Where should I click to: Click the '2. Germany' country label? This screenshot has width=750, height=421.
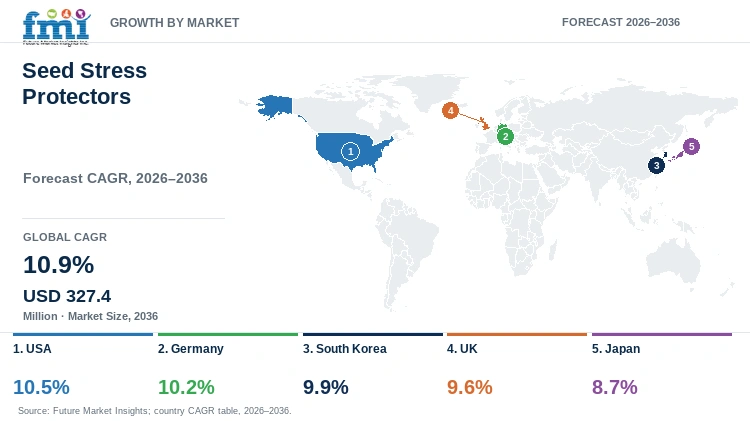coord(191,349)
